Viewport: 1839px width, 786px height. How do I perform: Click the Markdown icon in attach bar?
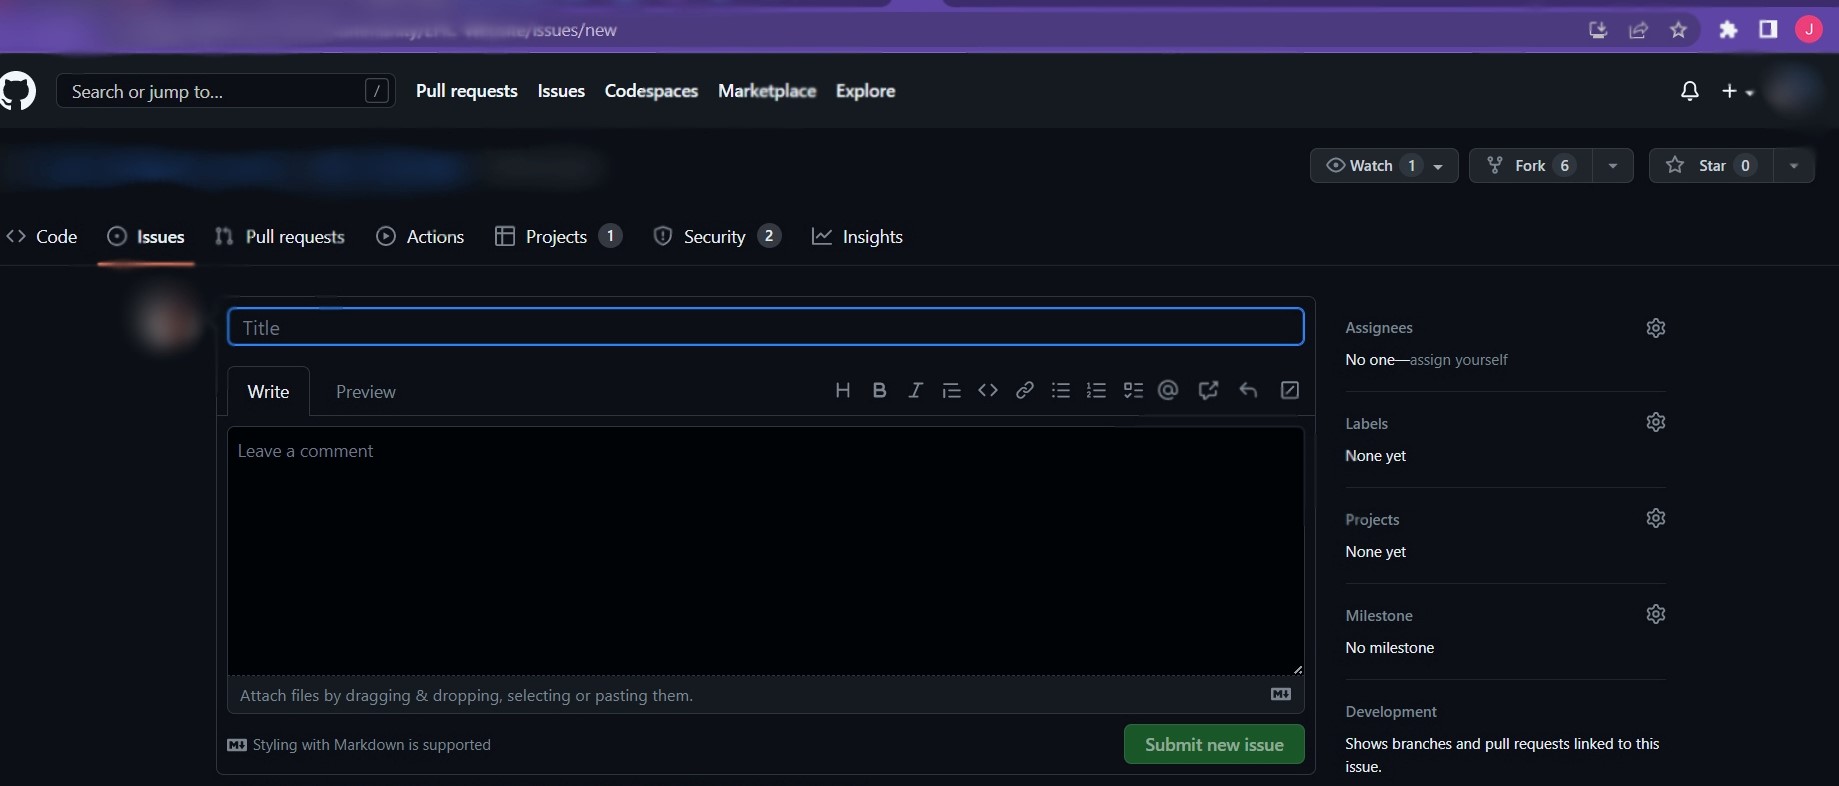(1281, 694)
